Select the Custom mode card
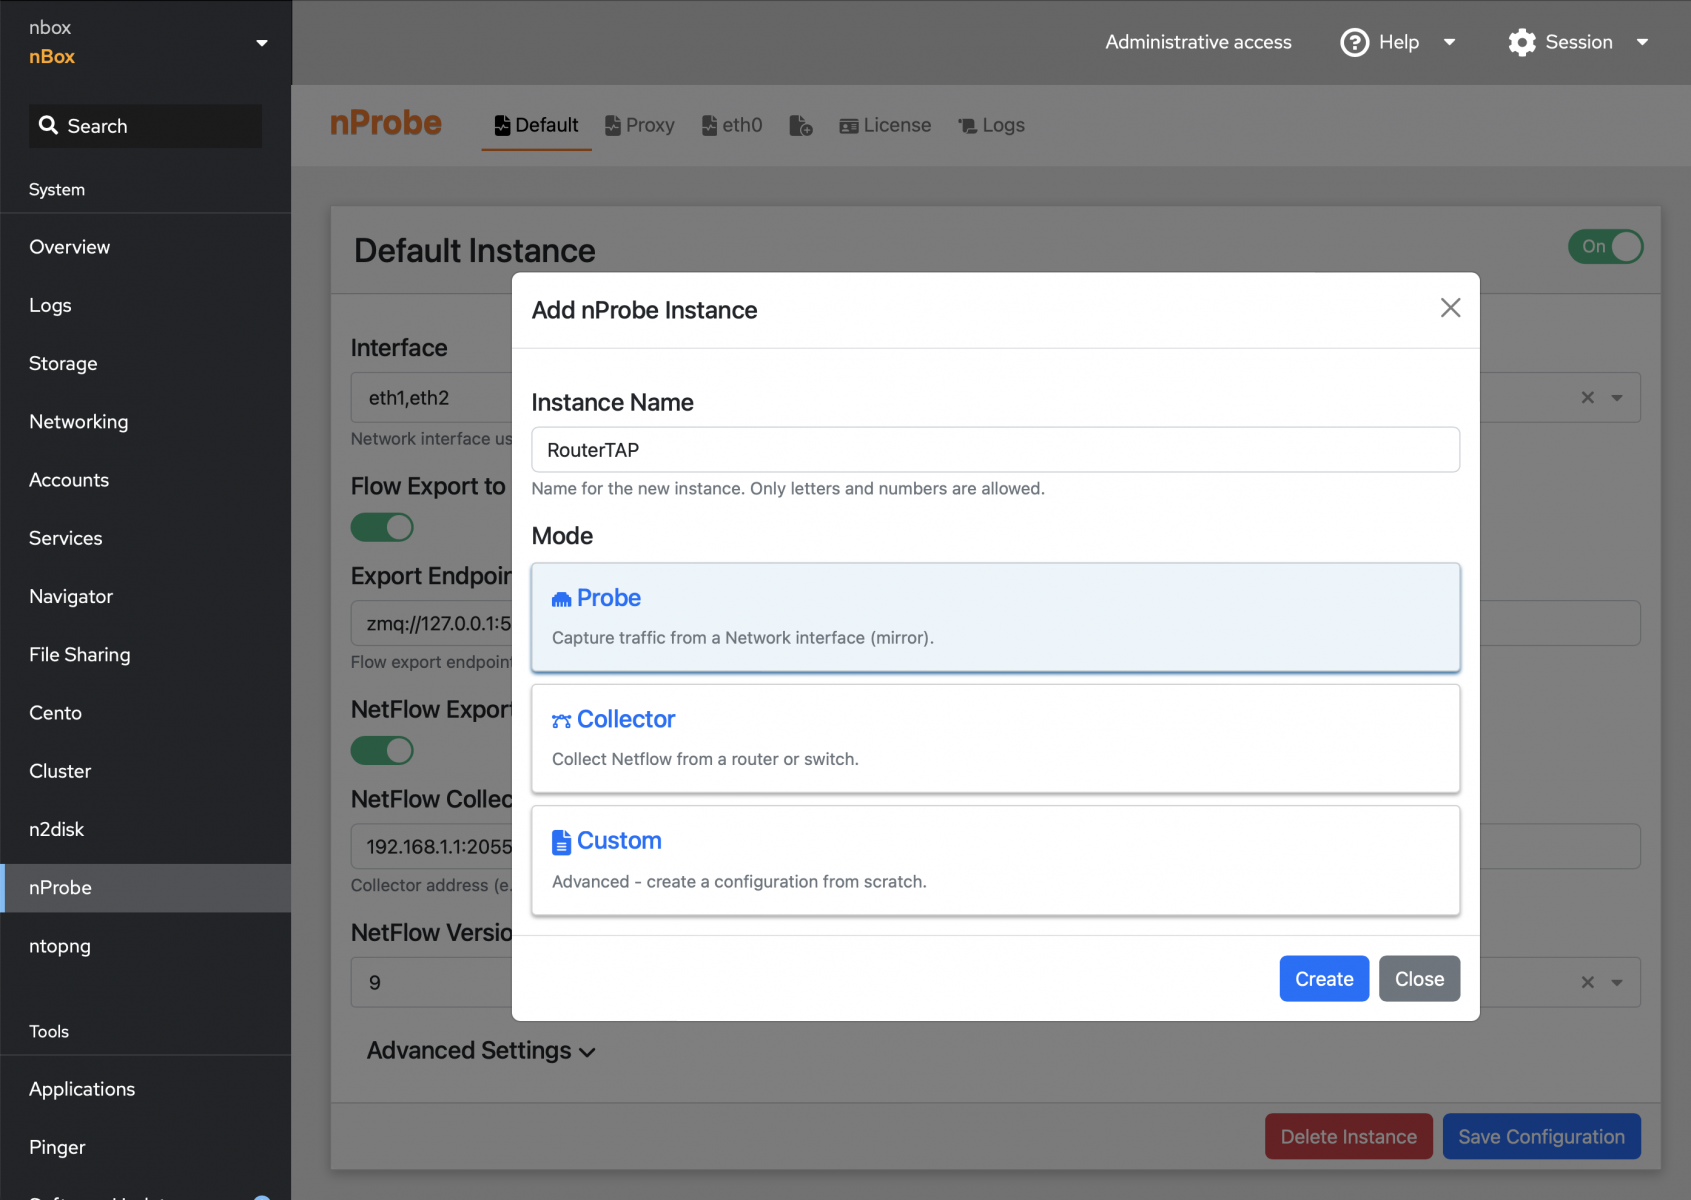1691x1200 pixels. 995,861
